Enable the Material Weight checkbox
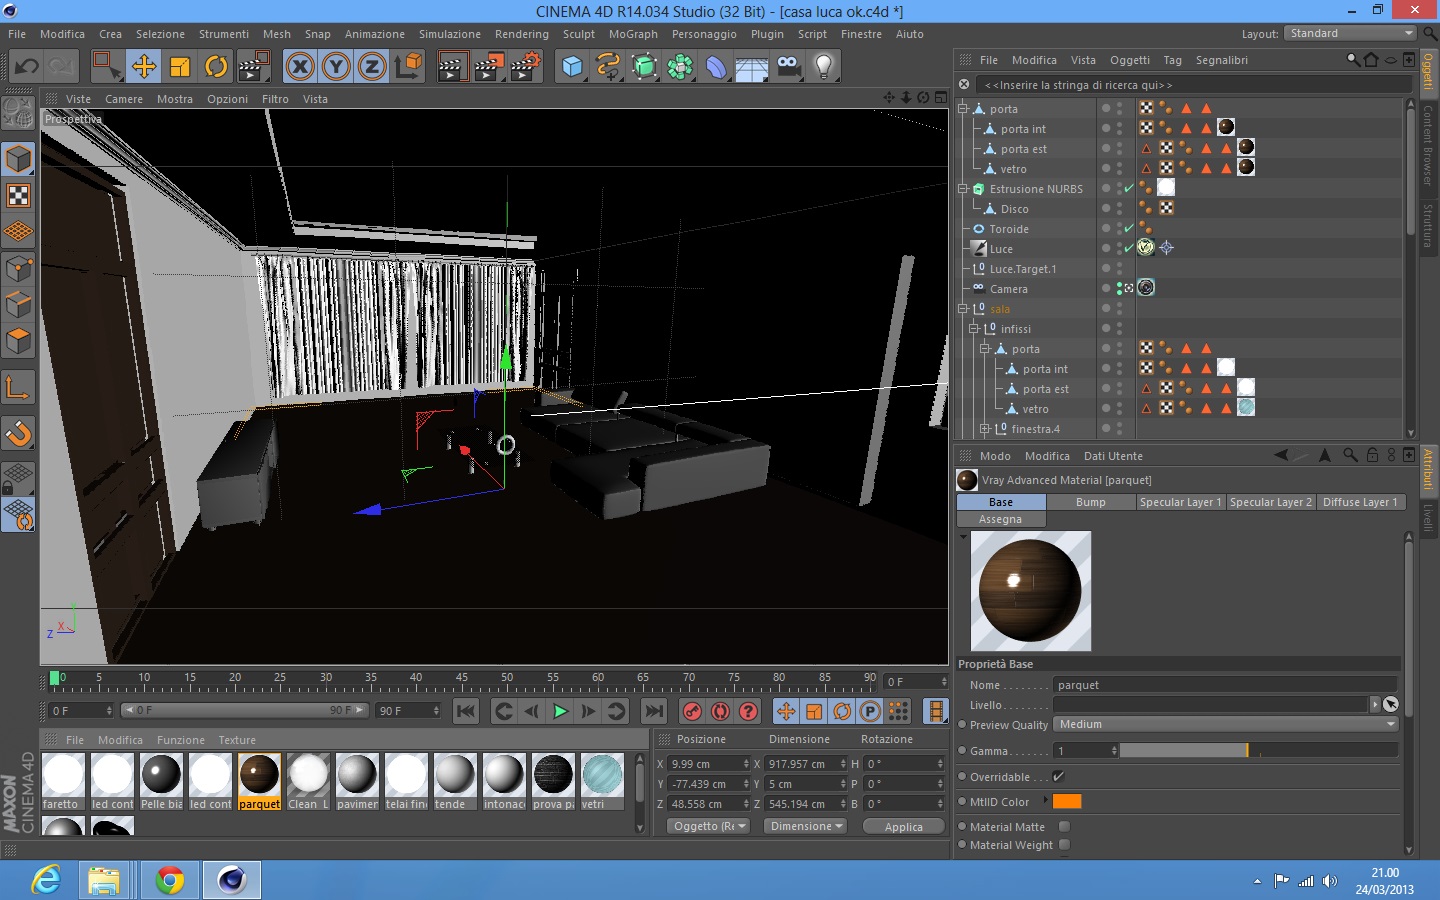This screenshot has width=1440, height=900. [1064, 845]
